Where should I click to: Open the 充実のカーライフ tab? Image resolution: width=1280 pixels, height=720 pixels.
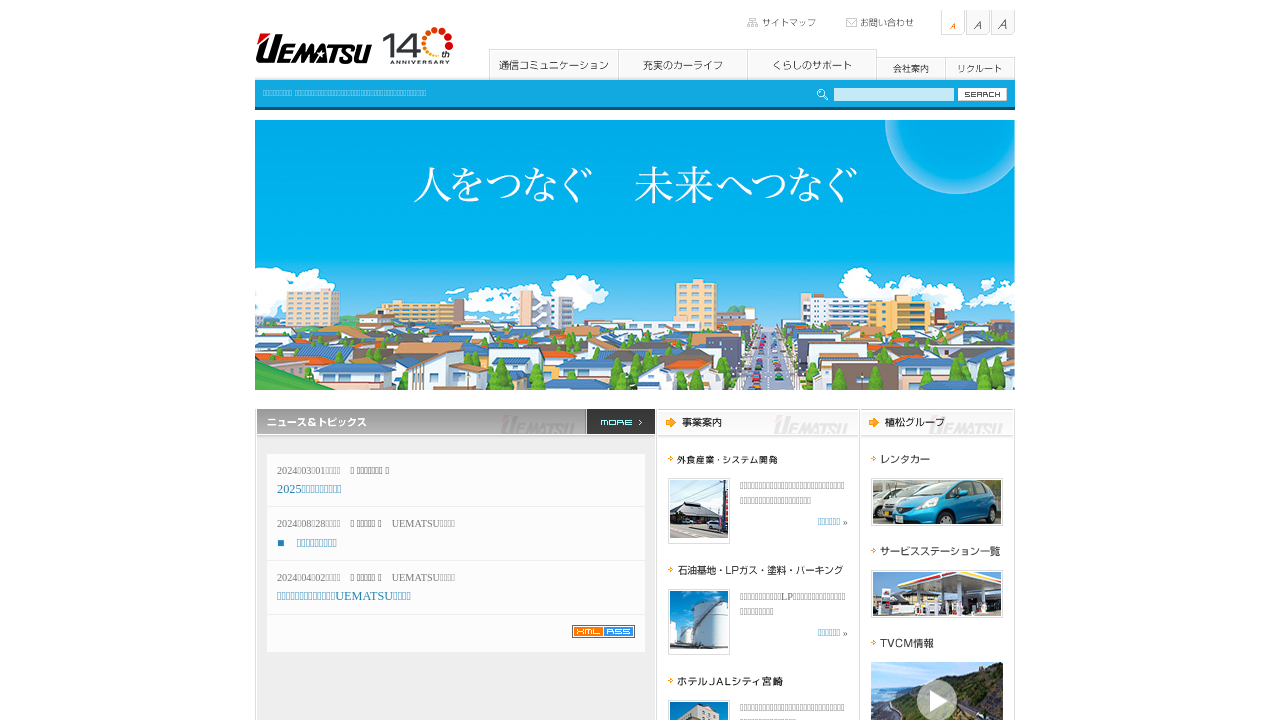[x=682, y=65]
